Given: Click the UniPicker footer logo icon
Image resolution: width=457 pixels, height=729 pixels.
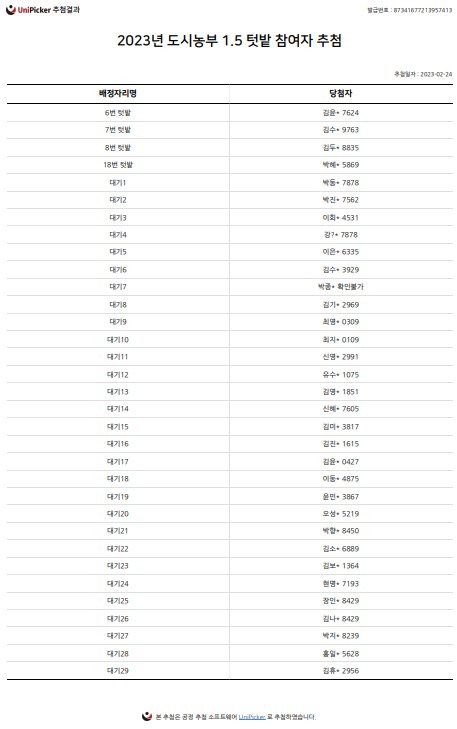Looking at the screenshot, I should pos(147,716).
